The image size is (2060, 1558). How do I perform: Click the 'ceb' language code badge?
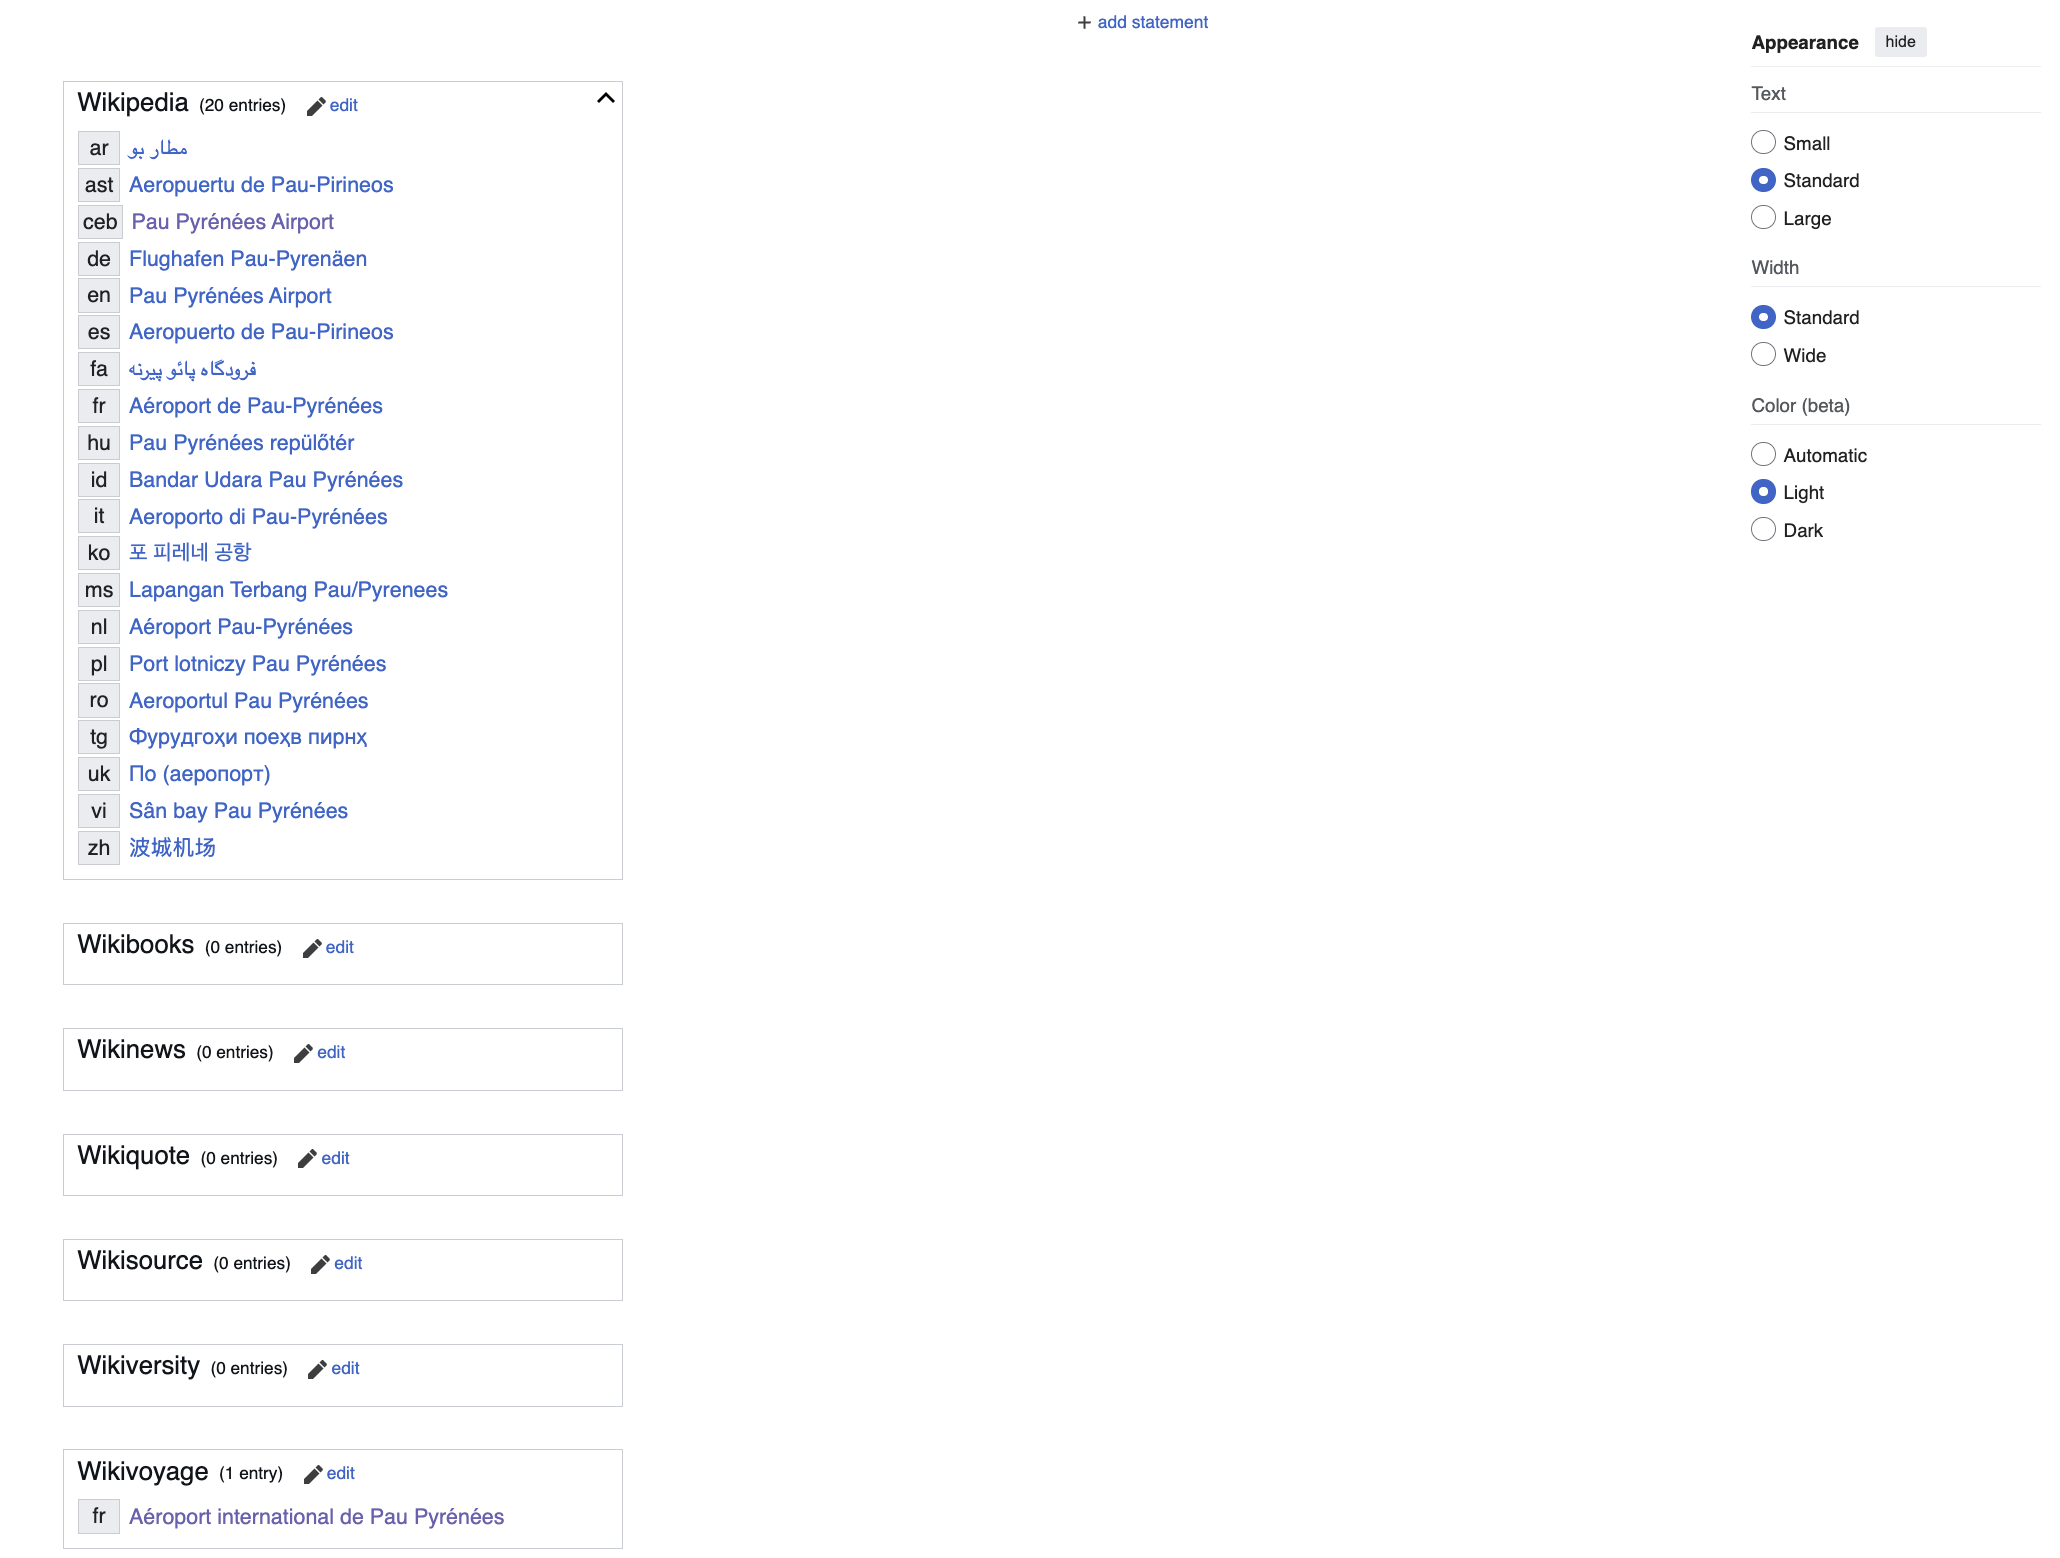100,222
